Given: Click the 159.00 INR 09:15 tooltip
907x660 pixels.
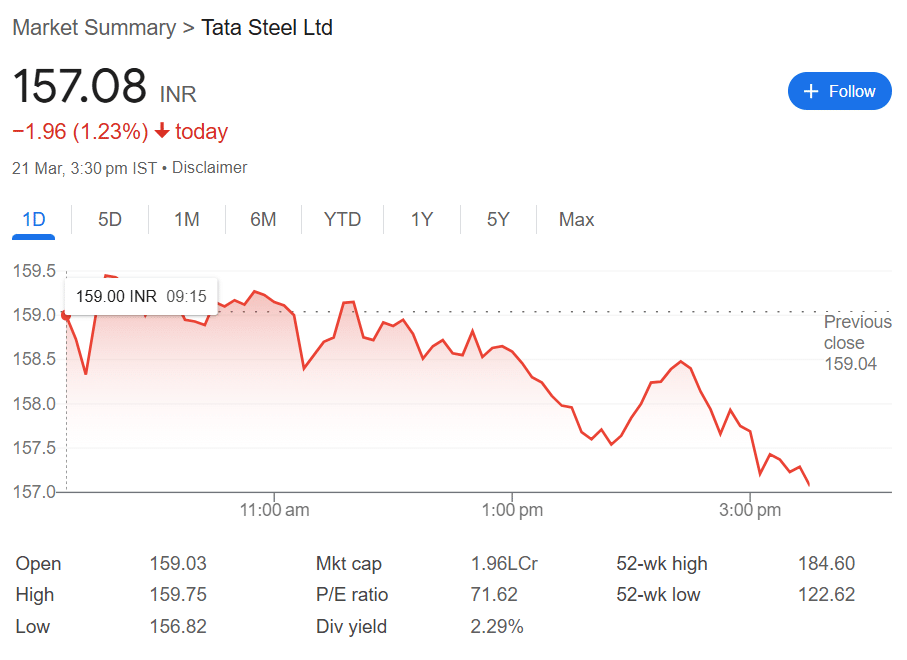Looking at the screenshot, I should [x=141, y=297].
